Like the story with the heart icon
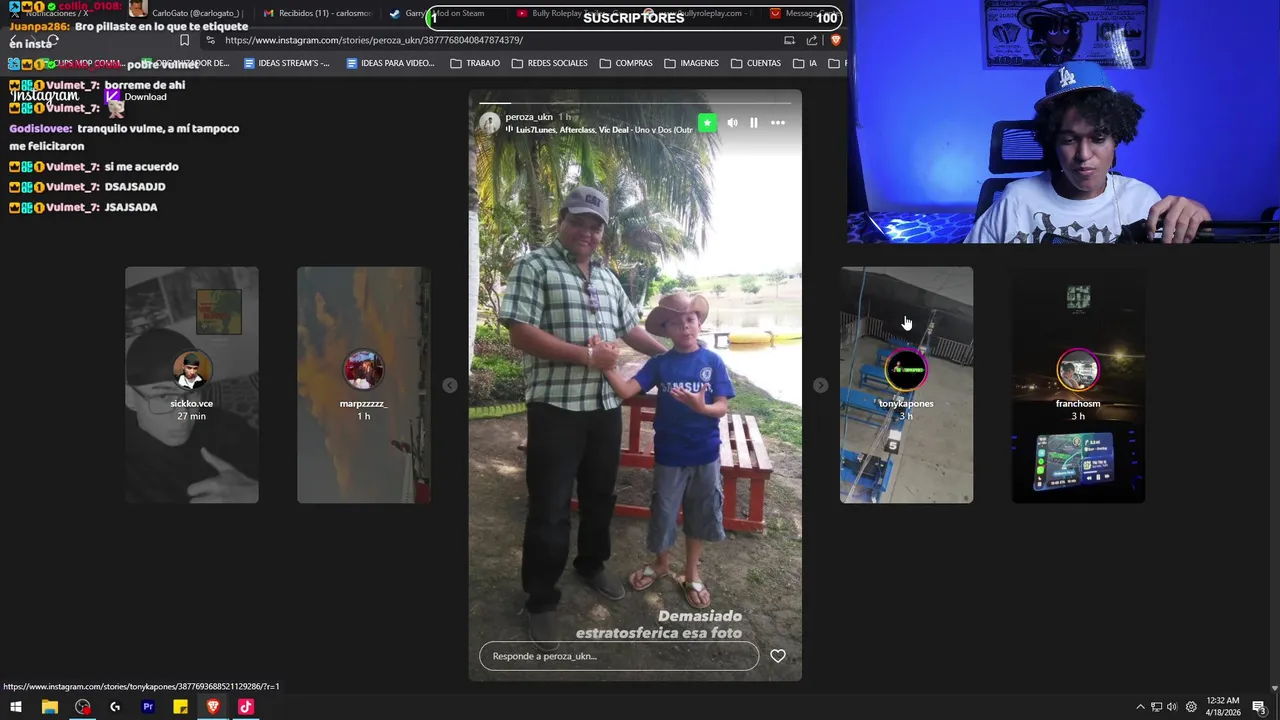 point(778,656)
